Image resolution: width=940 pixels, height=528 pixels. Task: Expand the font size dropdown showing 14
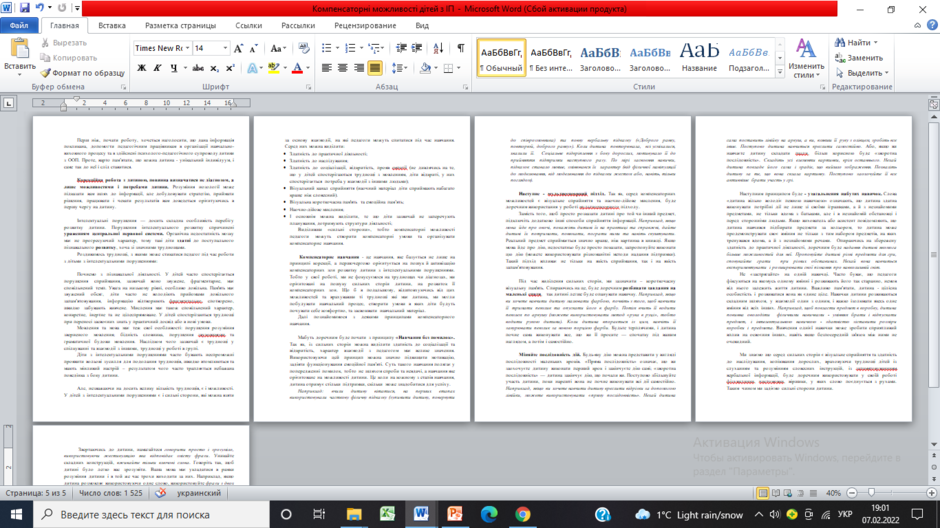pyautogui.click(x=225, y=48)
